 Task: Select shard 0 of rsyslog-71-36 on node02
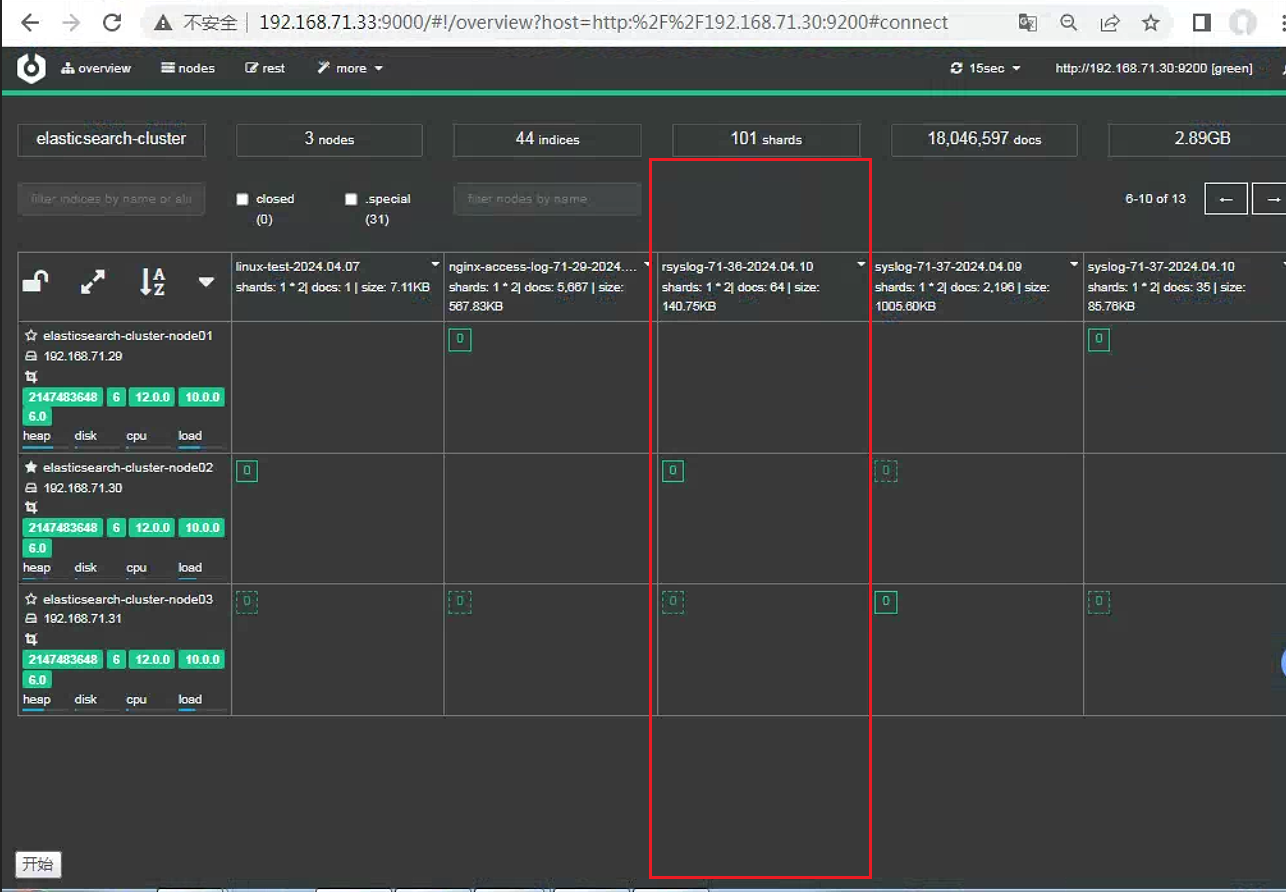tap(673, 471)
